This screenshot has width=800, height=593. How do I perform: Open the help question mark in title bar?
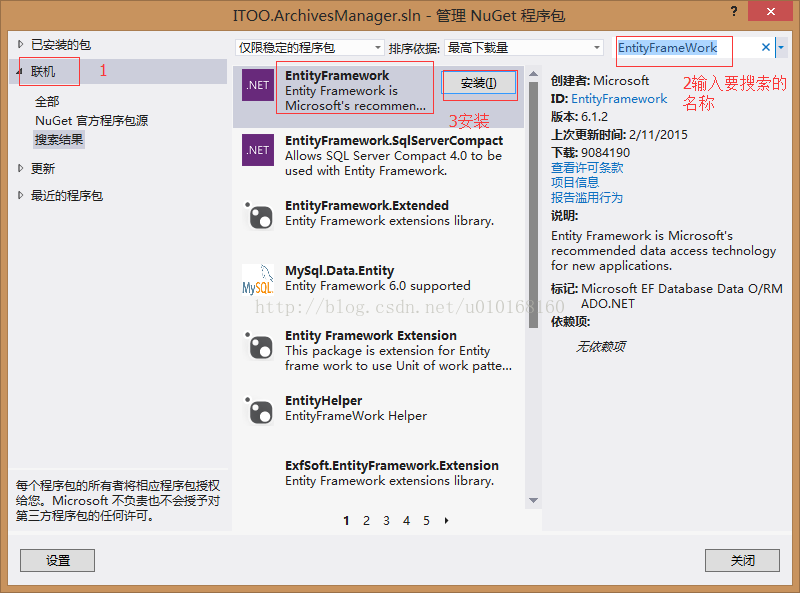click(734, 11)
